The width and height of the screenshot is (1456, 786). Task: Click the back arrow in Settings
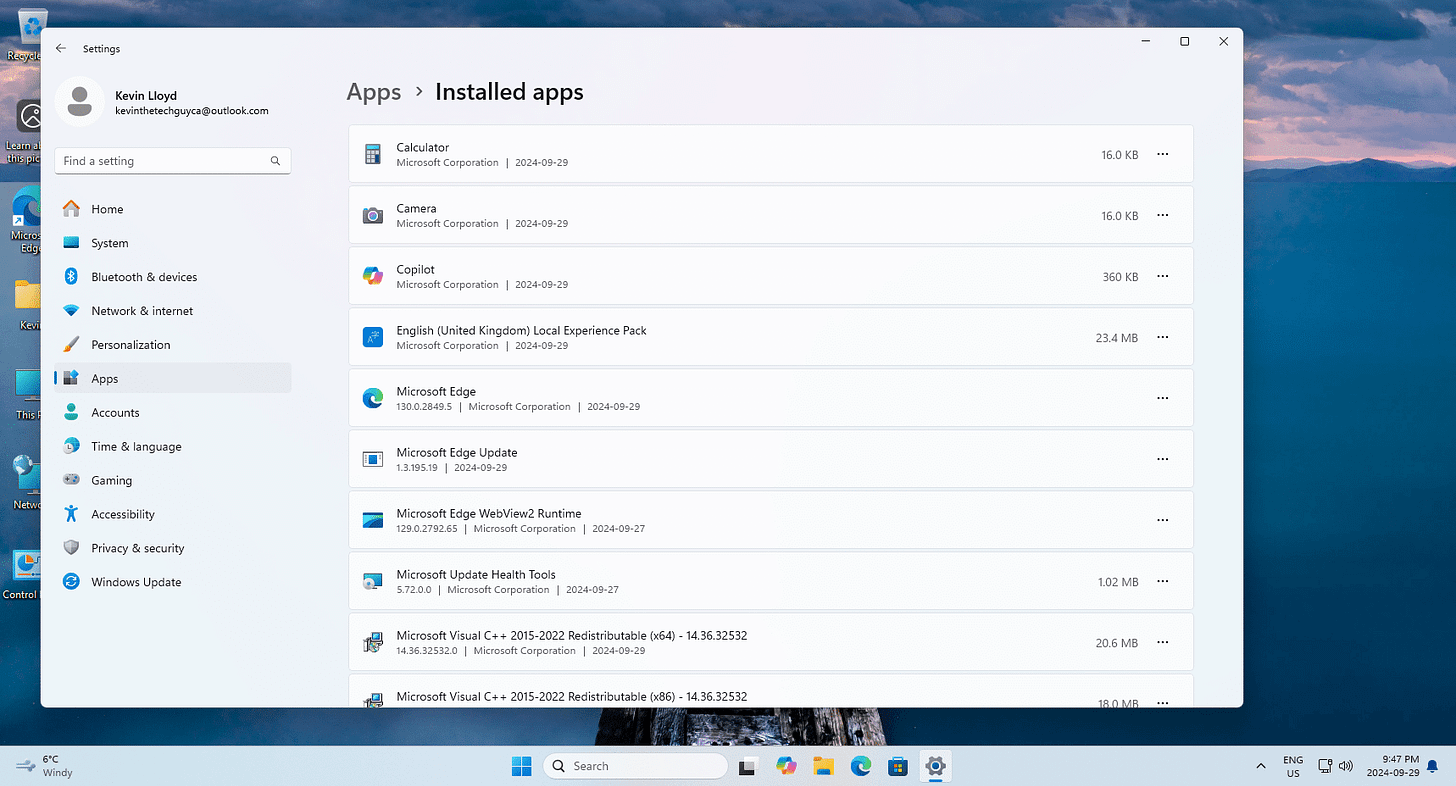(60, 48)
